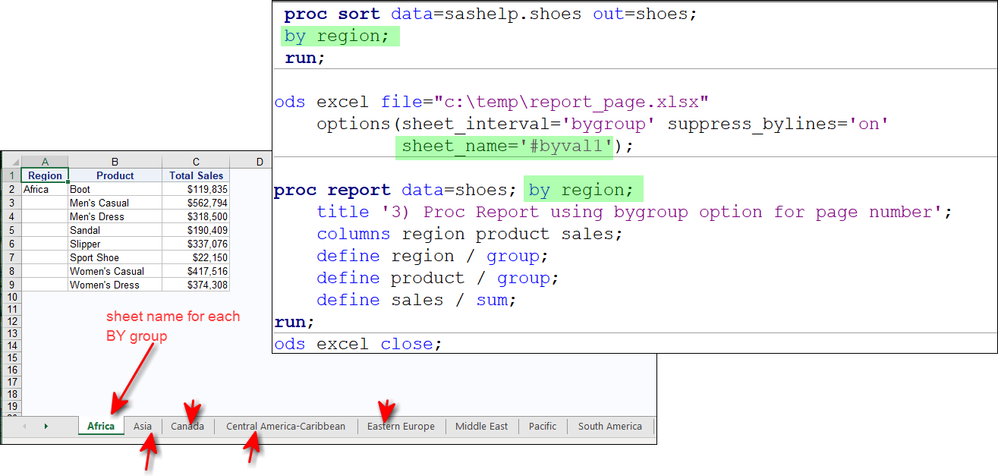Image resolution: width=998 pixels, height=476 pixels.
Task: Click the $337,076 sales cell
Action: pyautogui.click(x=195, y=244)
